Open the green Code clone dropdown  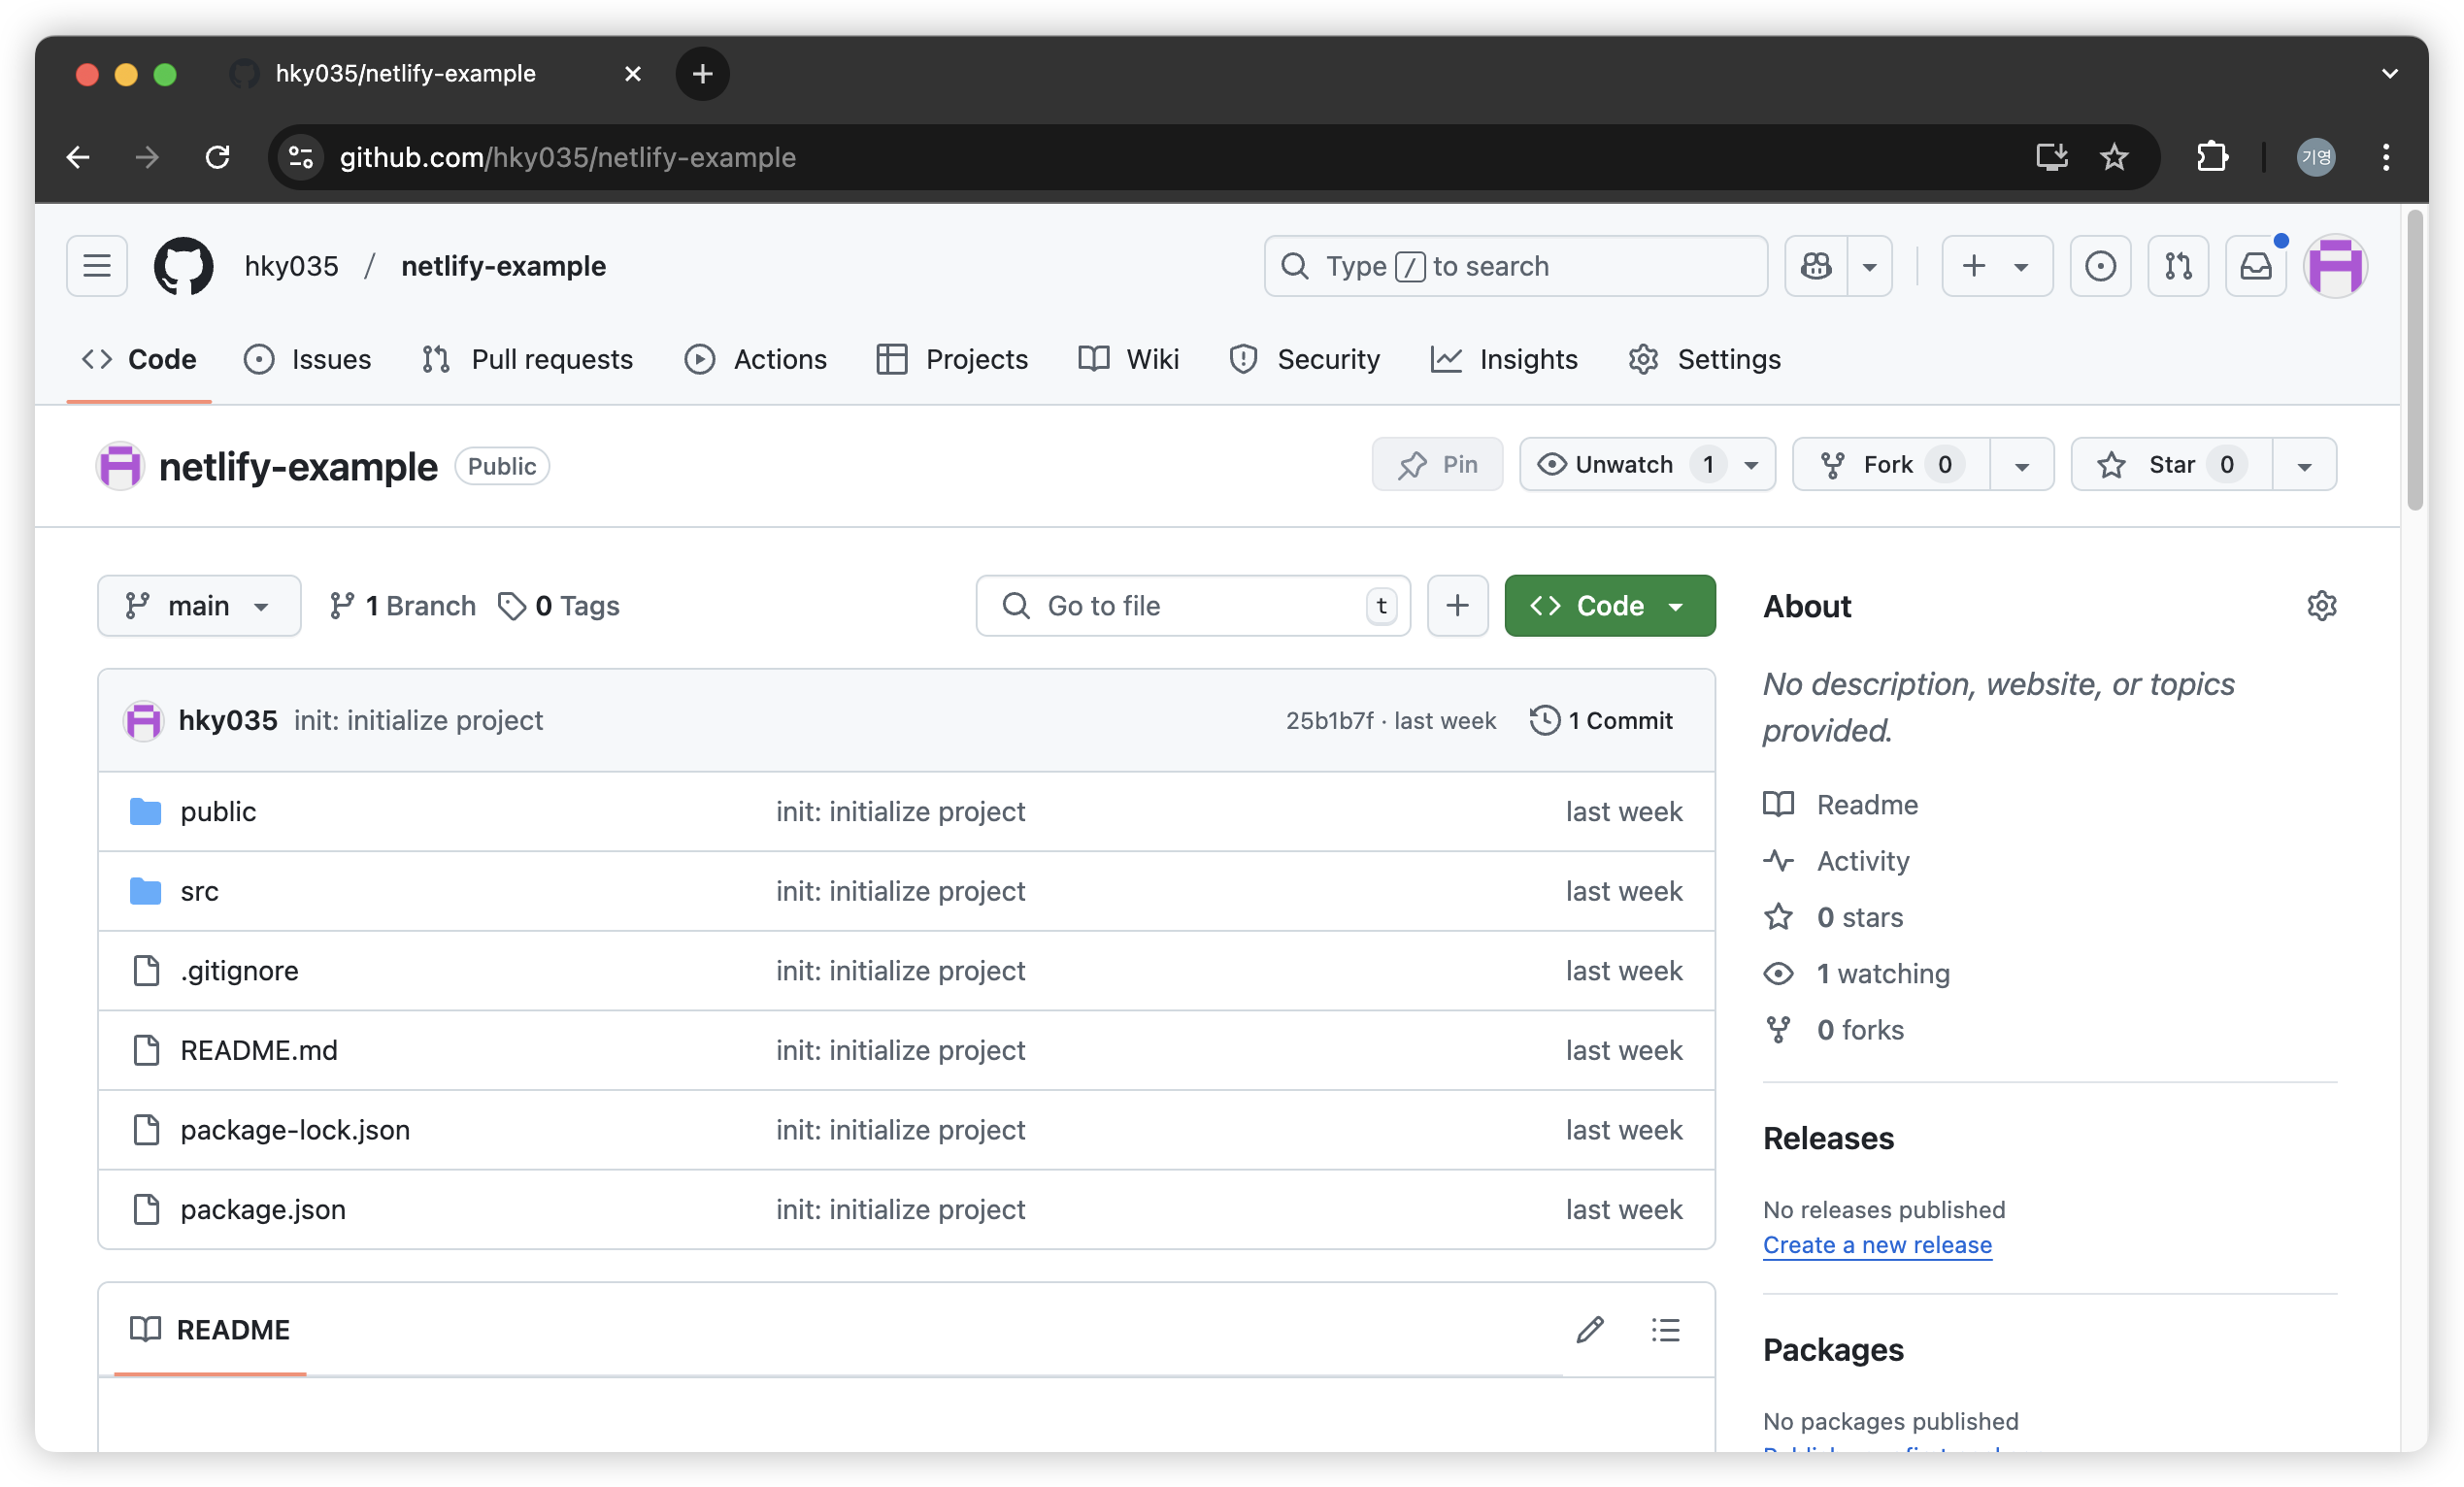point(1610,606)
